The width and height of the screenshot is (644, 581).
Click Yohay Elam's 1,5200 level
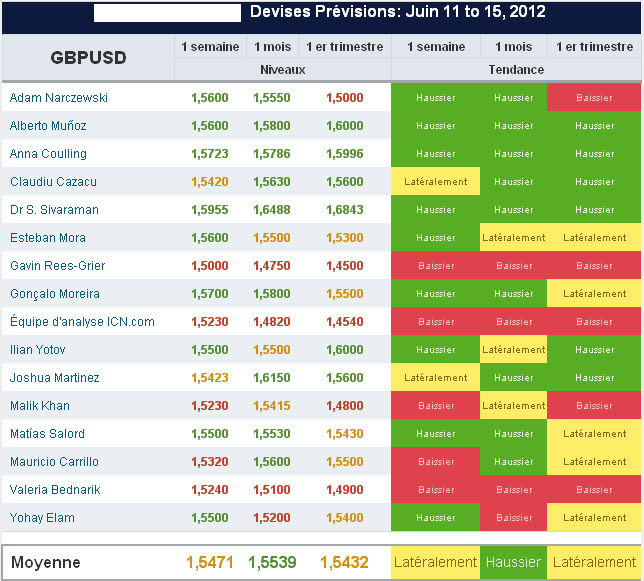point(272,518)
